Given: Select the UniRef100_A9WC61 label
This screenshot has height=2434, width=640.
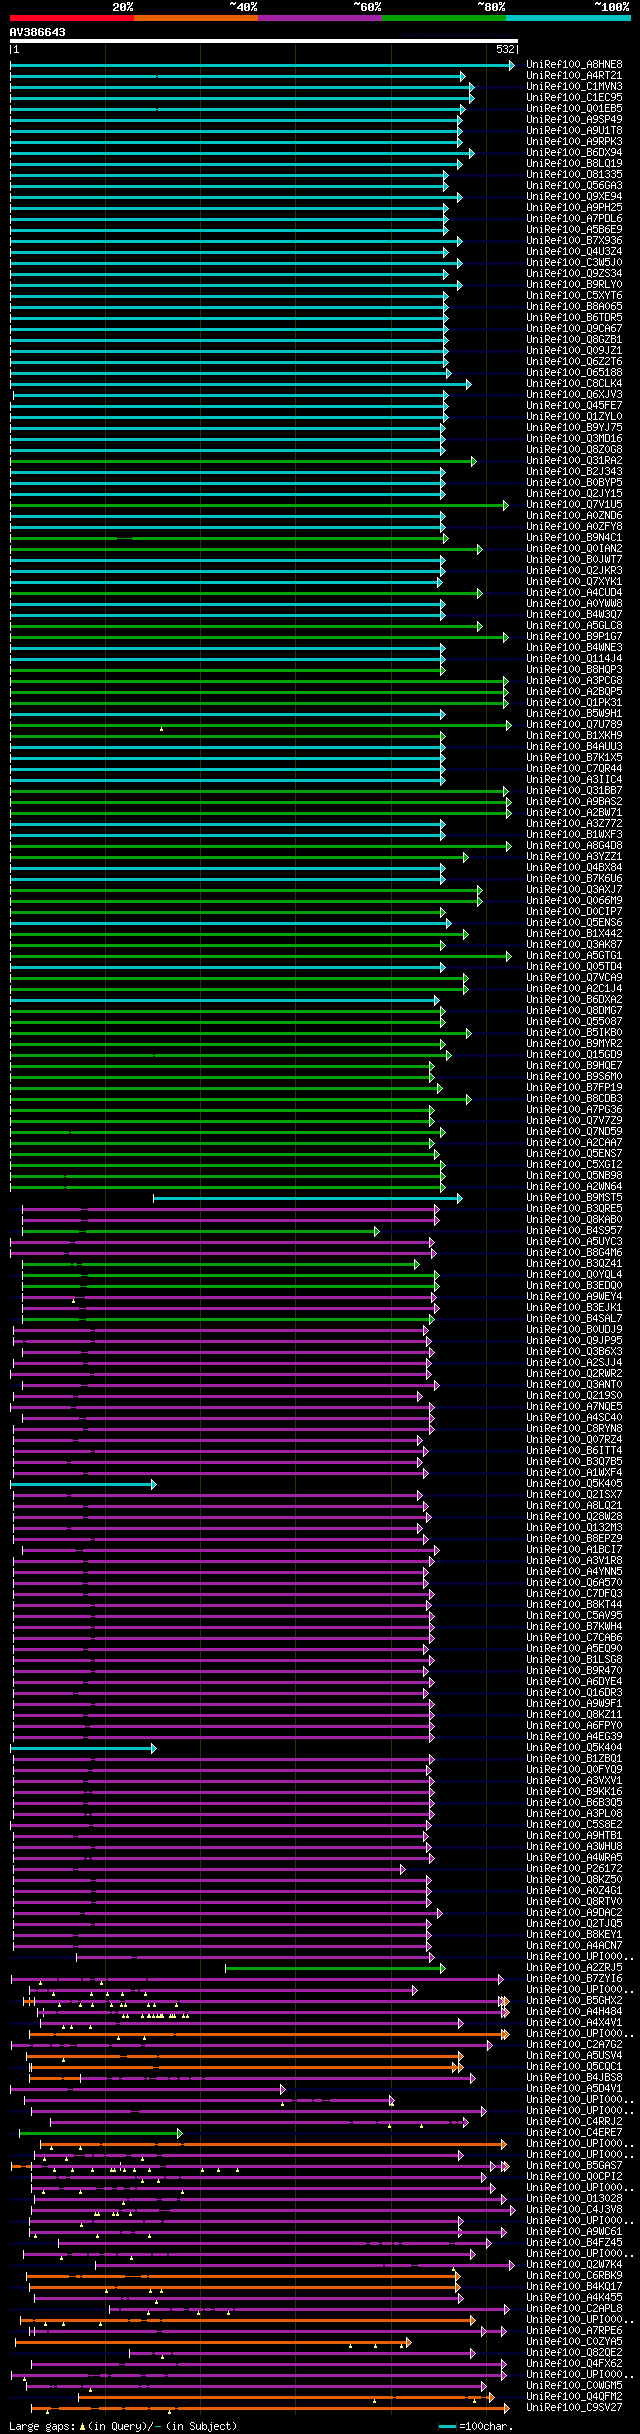Looking at the screenshot, I should coord(574,2232).
